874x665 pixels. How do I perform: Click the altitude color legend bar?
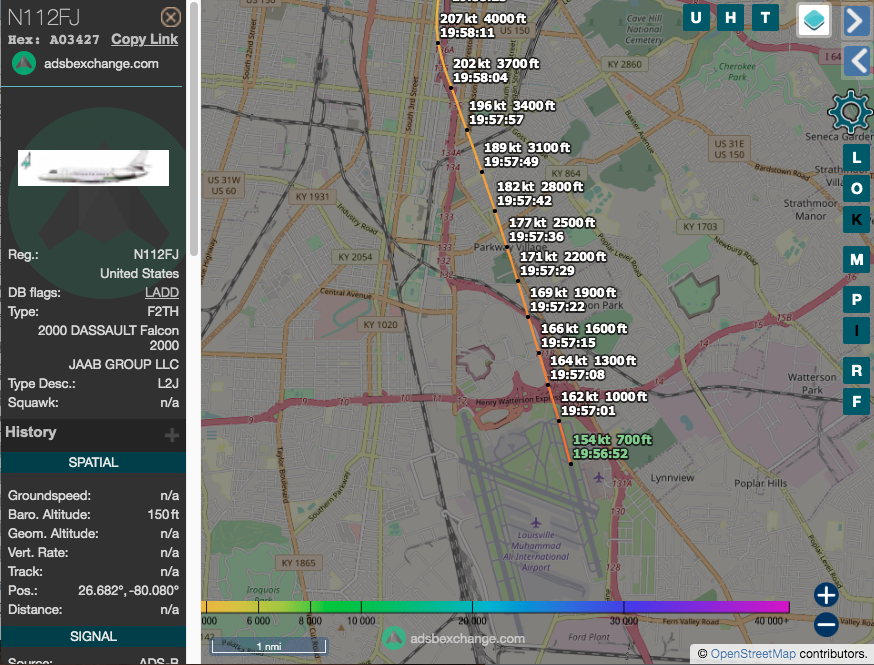tap(496, 607)
